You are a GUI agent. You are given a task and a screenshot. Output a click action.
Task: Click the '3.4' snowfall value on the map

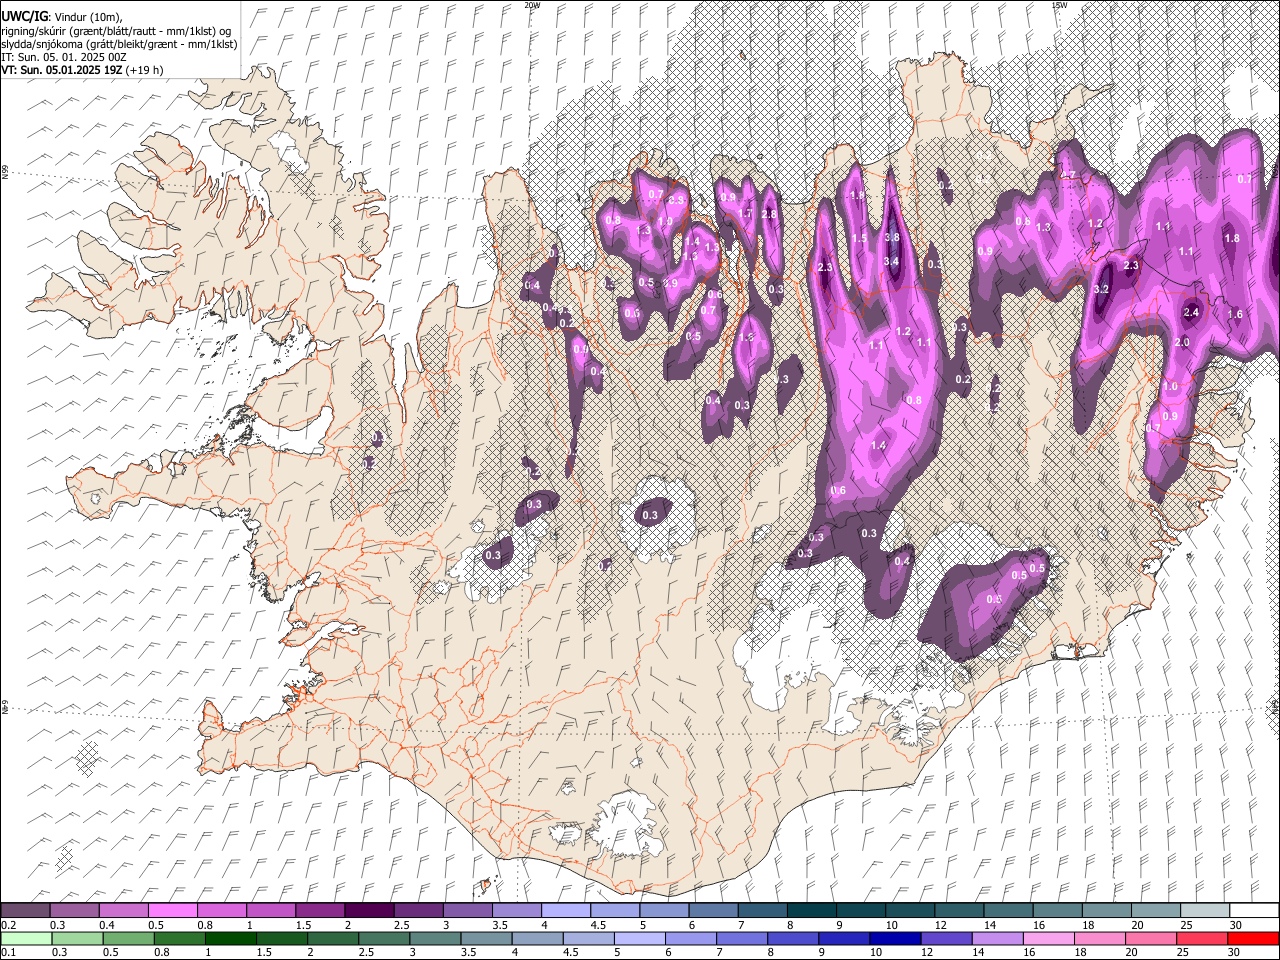(892, 262)
